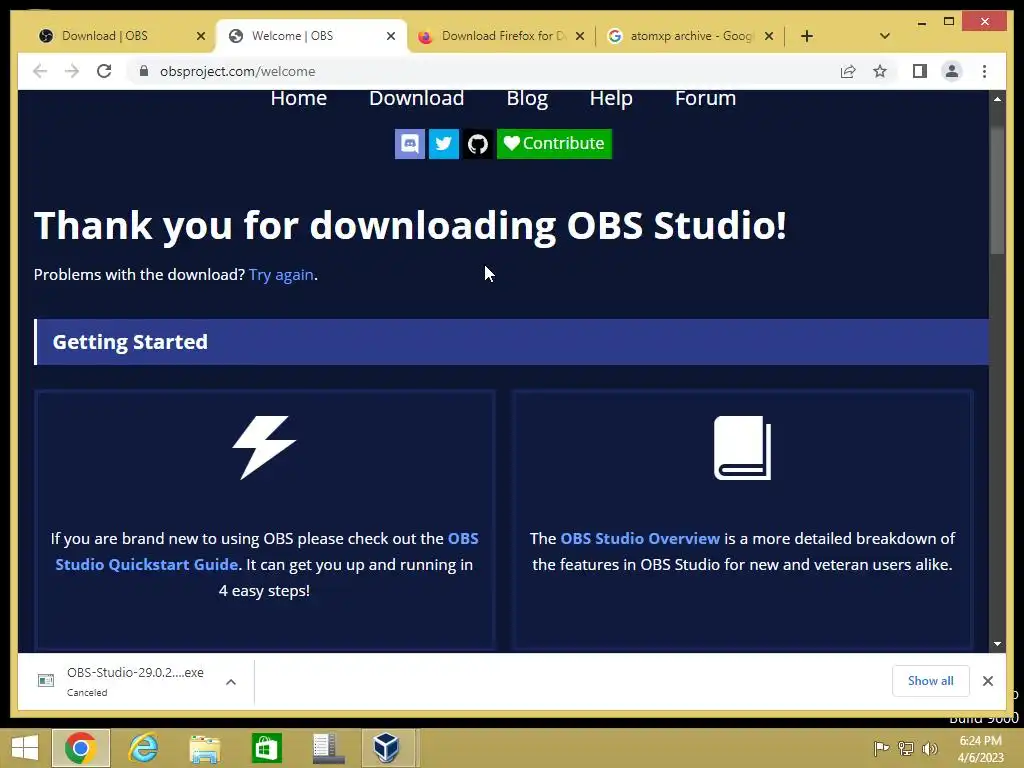Viewport: 1024px width, 768px height.
Task: Close the Welcome | OBS tab
Action: [x=391, y=36]
